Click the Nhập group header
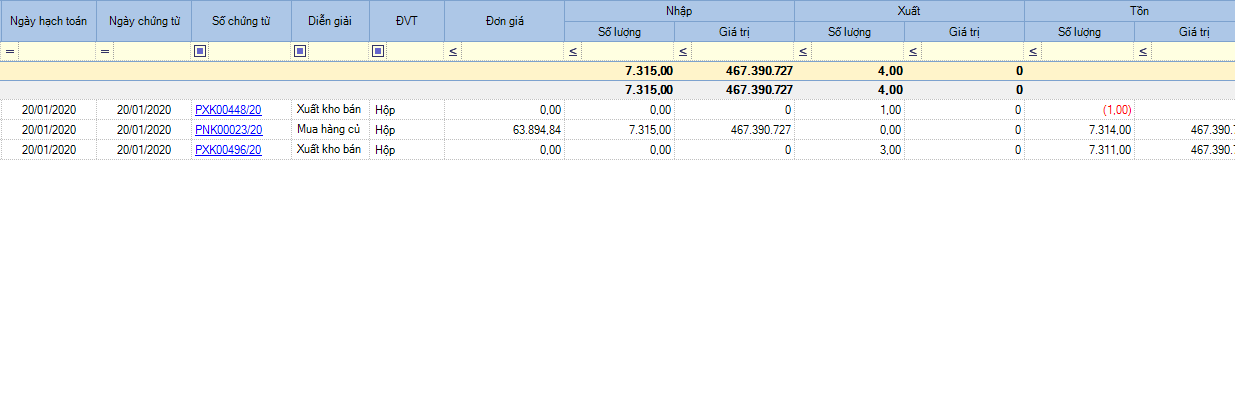1235x416 pixels. click(x=679, y=10)
